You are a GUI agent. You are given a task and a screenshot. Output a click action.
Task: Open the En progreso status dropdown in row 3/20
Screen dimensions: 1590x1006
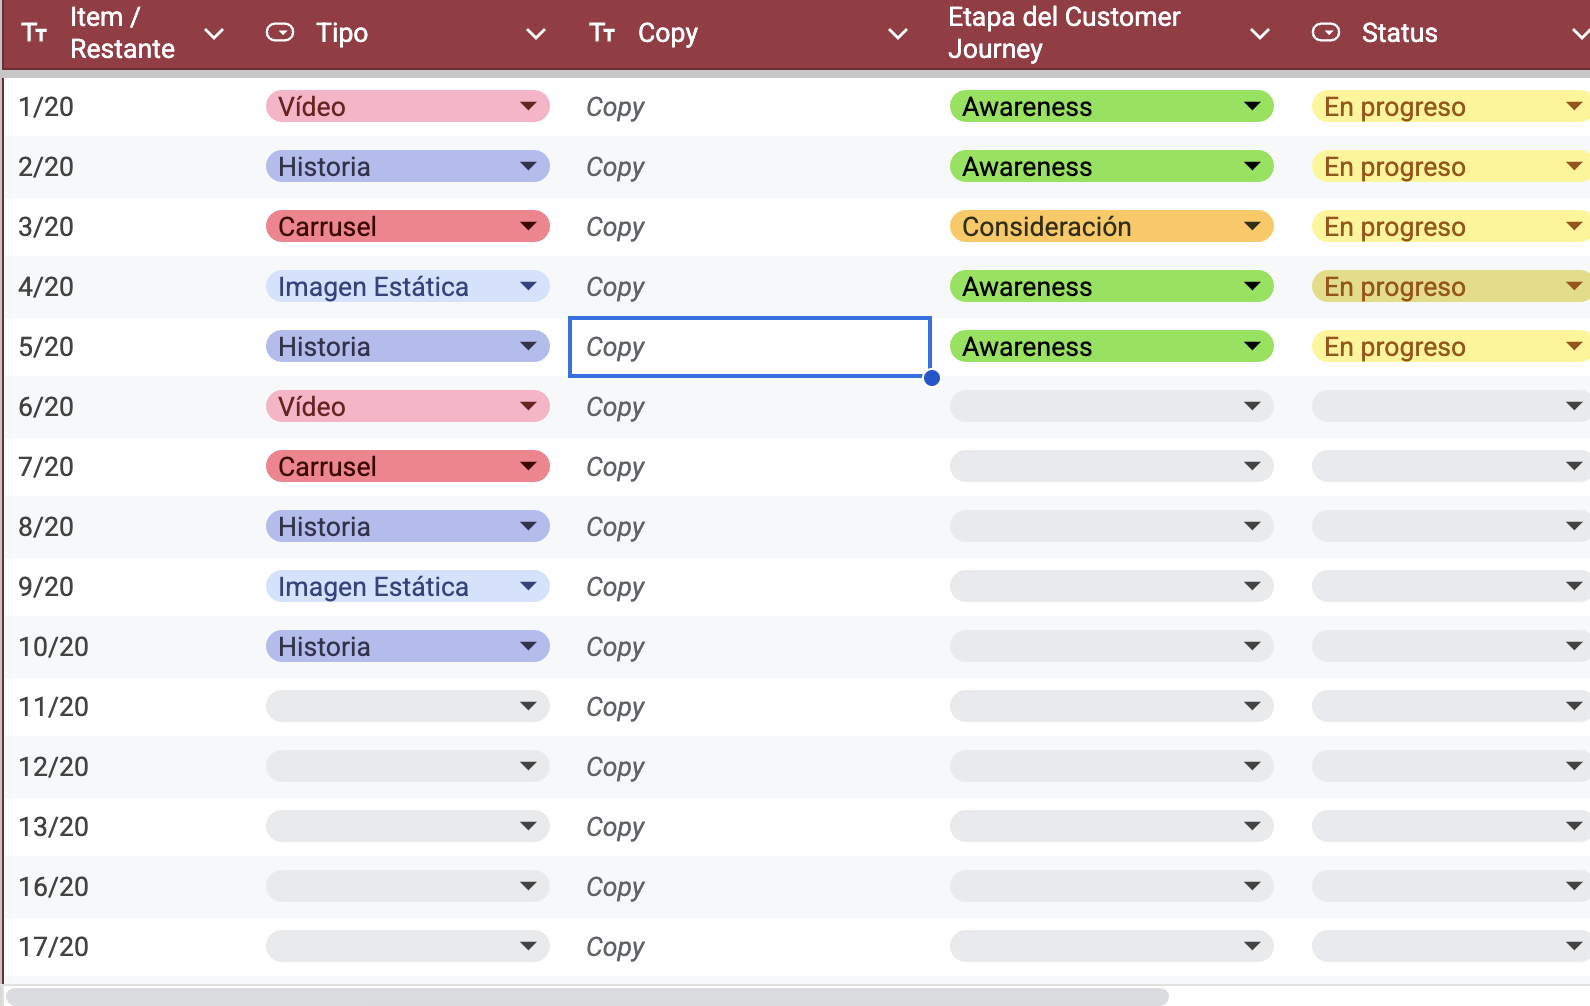click(x=1451, y=226)
